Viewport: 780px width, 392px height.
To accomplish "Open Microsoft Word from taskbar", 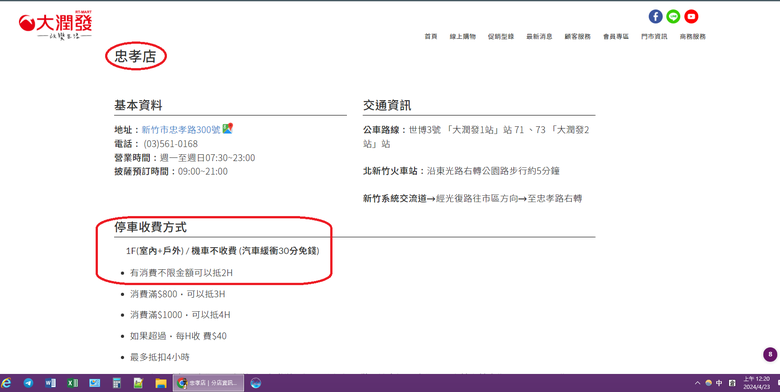I will (50, 383).
